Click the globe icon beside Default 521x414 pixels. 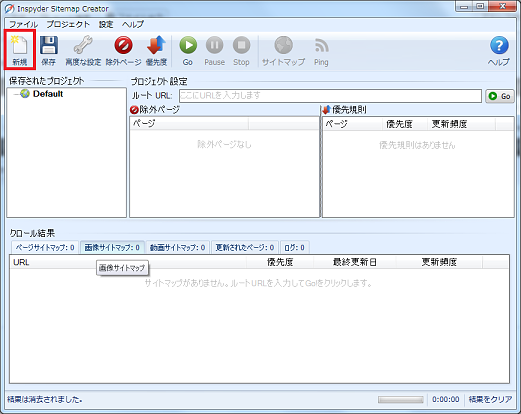25,94
